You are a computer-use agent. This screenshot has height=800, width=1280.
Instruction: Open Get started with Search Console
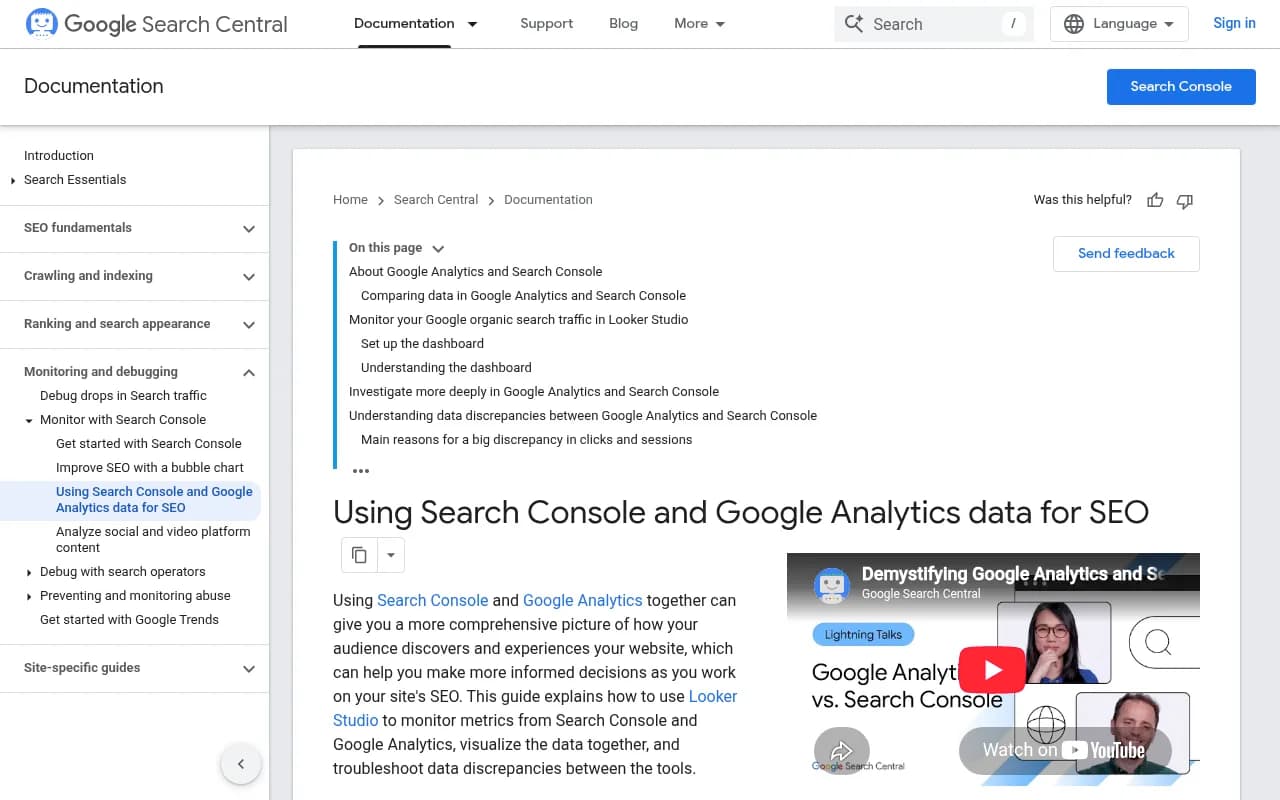[x=149, y=444]
